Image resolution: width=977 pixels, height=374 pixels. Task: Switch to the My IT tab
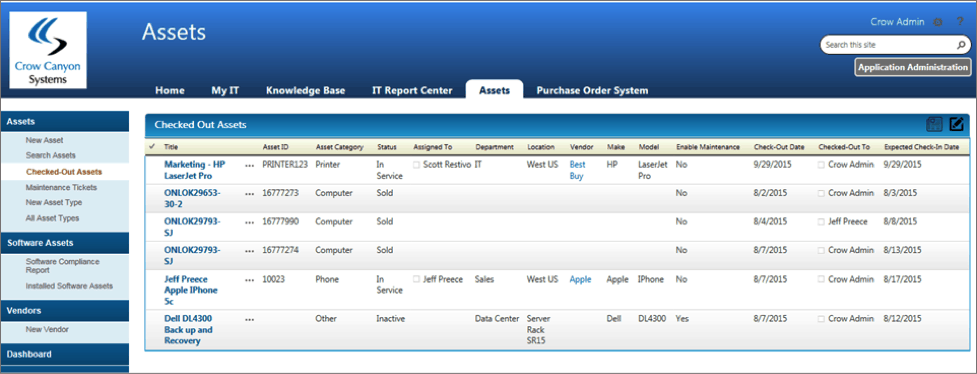pos(225,90)
